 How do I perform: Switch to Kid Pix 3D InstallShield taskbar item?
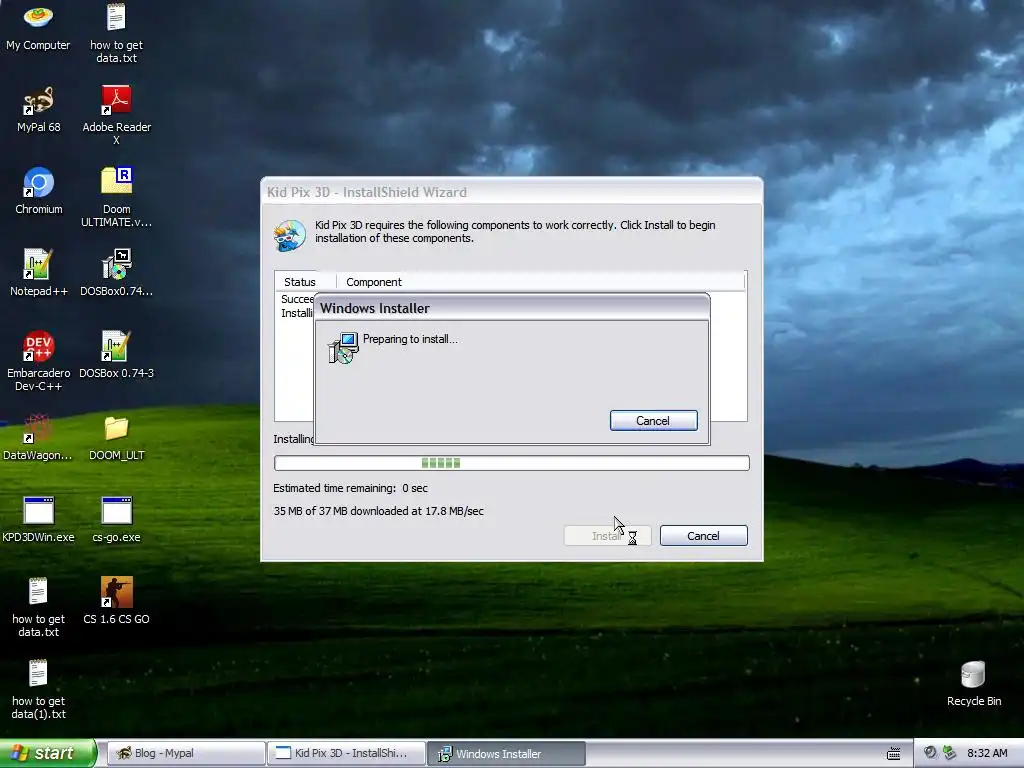coord(346,753)
